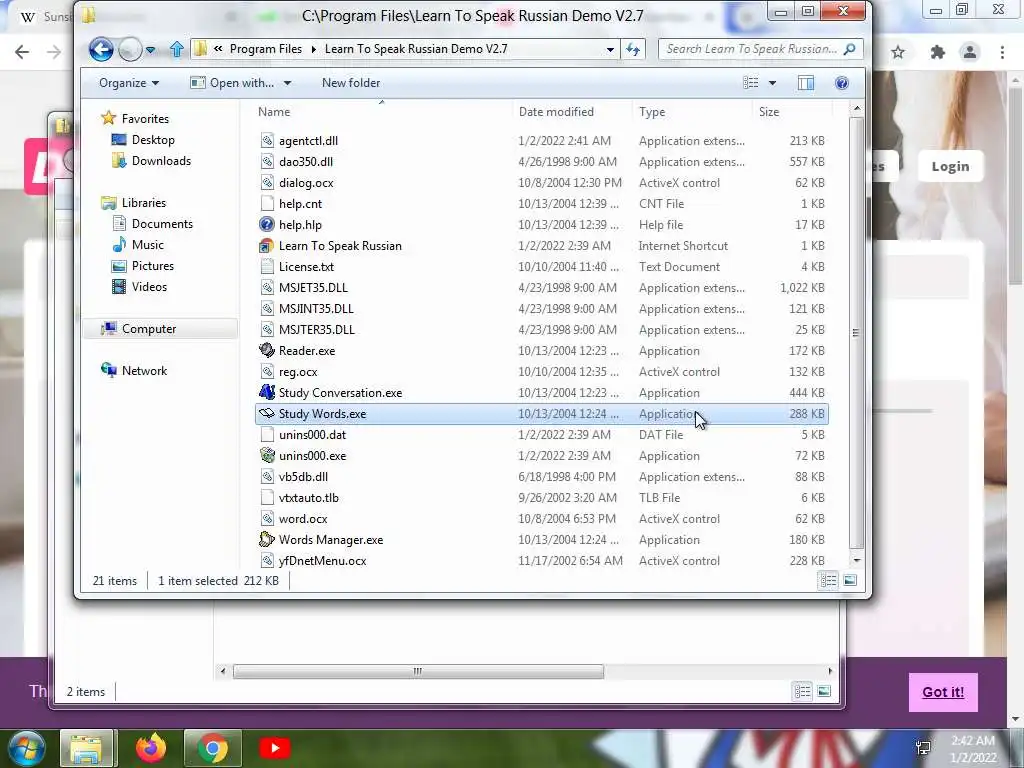The width and height of the screenshot is (1024, 768).
Task: Click the Change your view icon
Action: 751,83
